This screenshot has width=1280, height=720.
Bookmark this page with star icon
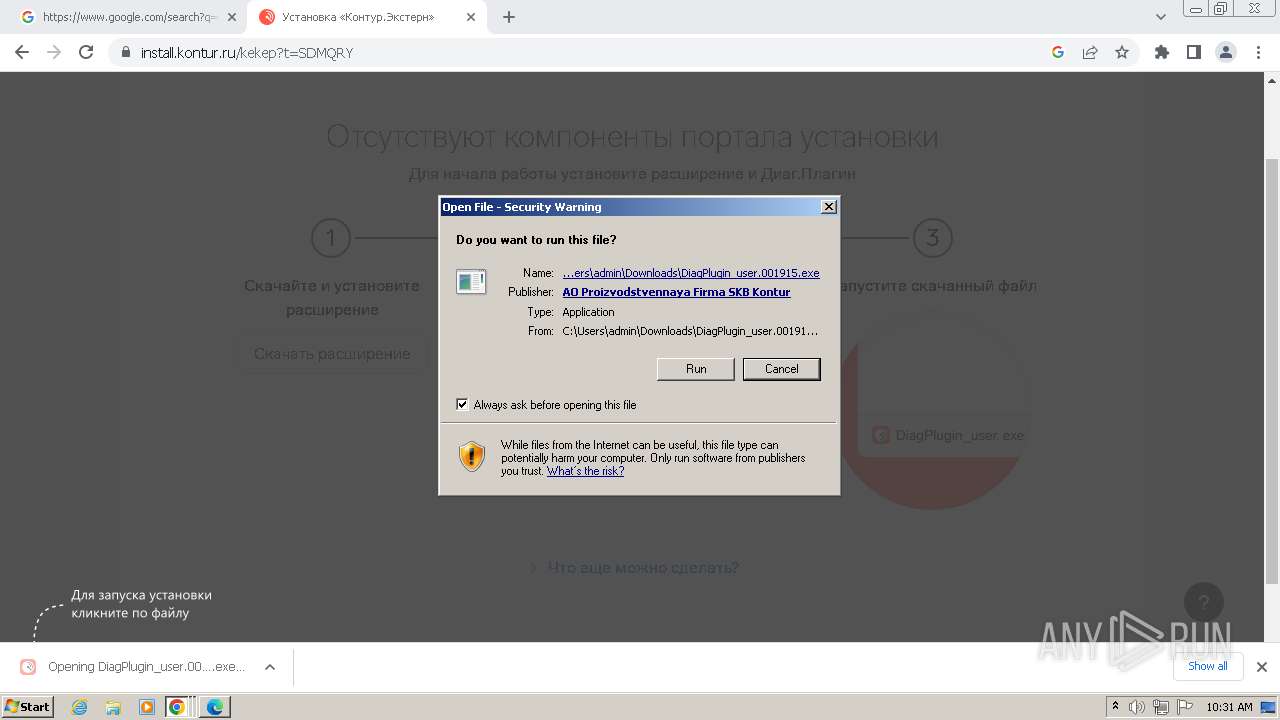pyautogui.click(x=1122, y=52)
